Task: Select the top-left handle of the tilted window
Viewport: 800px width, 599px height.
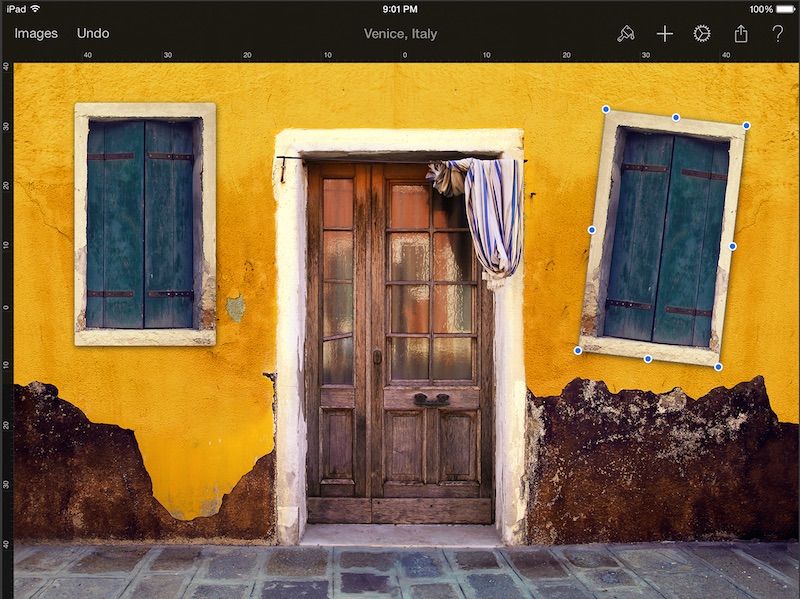Action: (605, 109)
